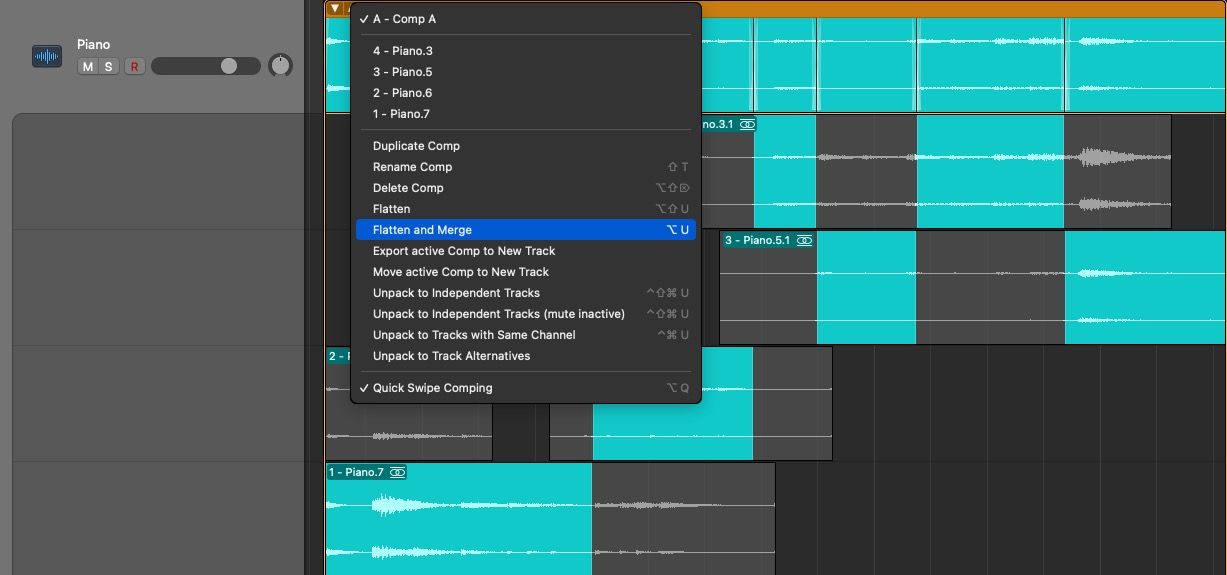Screen dimensions: 1227x575
Task: Solo the Piano track with S button
Action: (x=108, y=67)
